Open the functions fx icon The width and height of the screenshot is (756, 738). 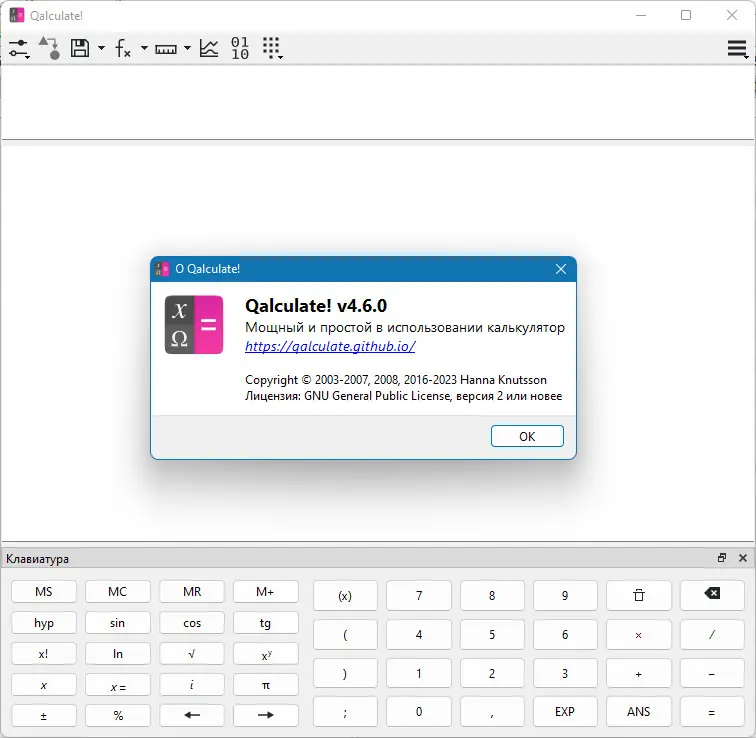(x=123, y=48)
